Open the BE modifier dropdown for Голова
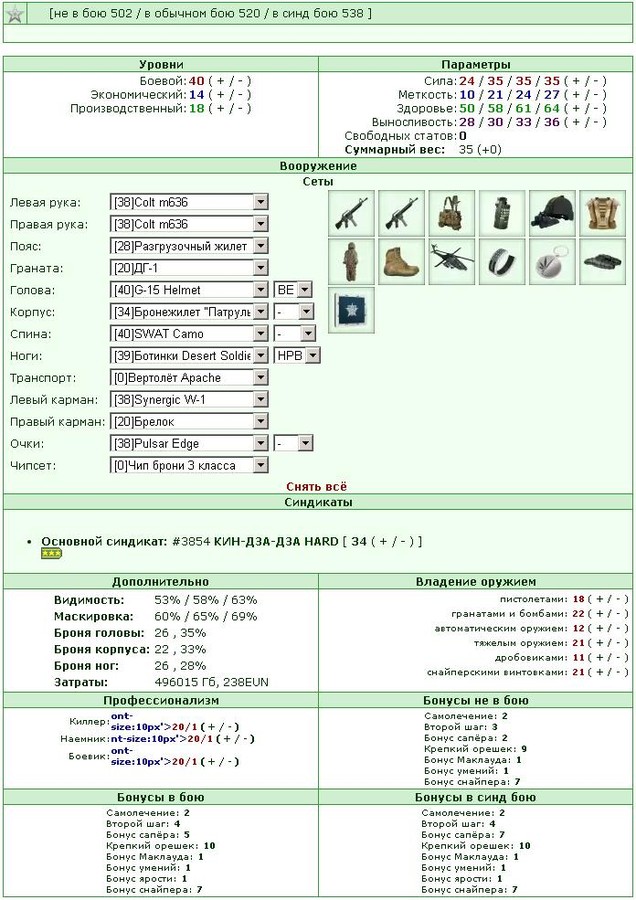The height and width of the screenshot is (900, 636). 293,290
